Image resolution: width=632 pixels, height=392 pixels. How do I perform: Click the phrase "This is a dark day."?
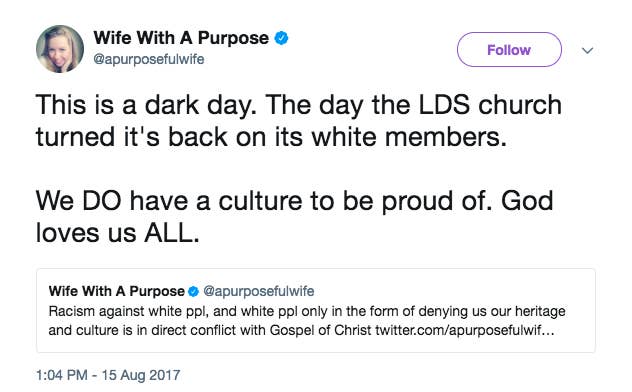pos(146,105)
